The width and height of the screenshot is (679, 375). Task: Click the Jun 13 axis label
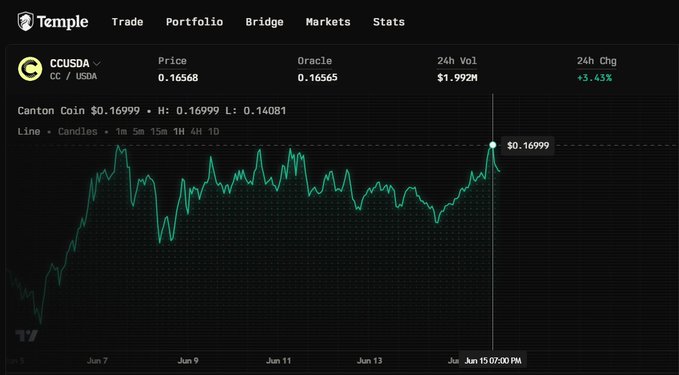[369, 360]
